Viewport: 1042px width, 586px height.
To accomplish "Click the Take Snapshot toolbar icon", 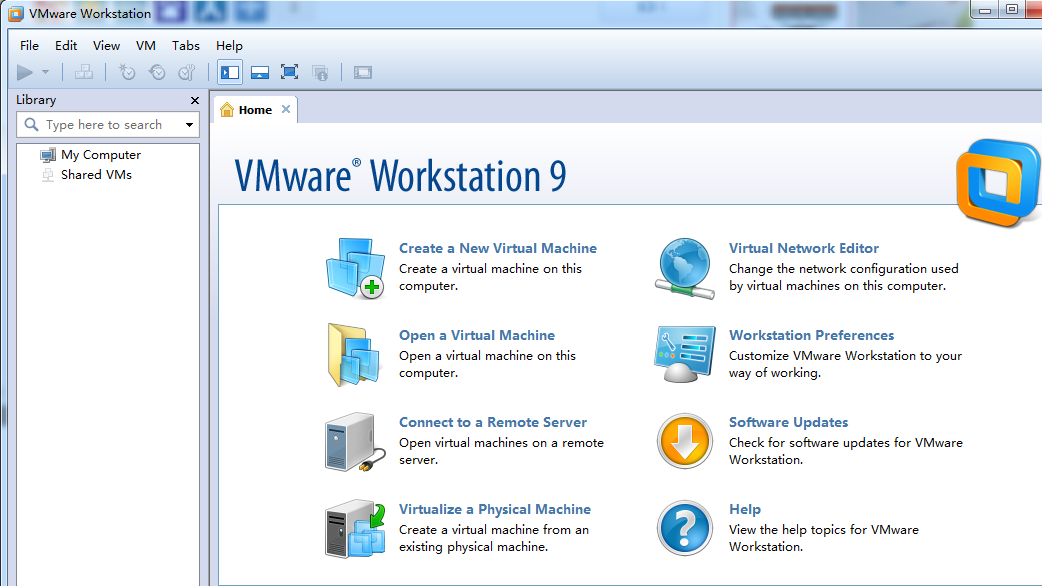I will click(x=126, y=72).
